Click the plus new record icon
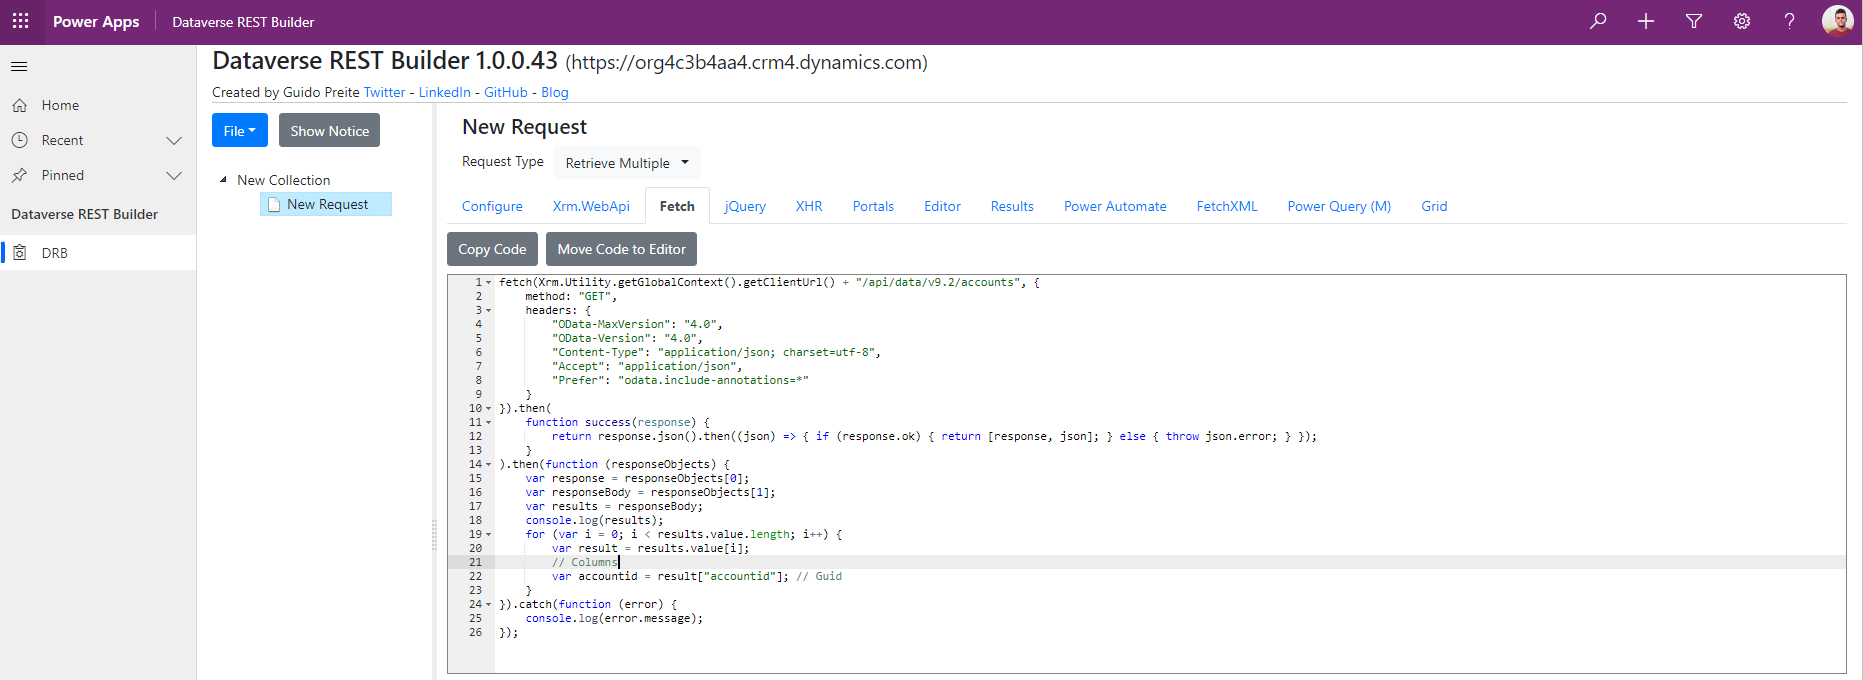1863x680 pixels. [x=1646, y=21]
